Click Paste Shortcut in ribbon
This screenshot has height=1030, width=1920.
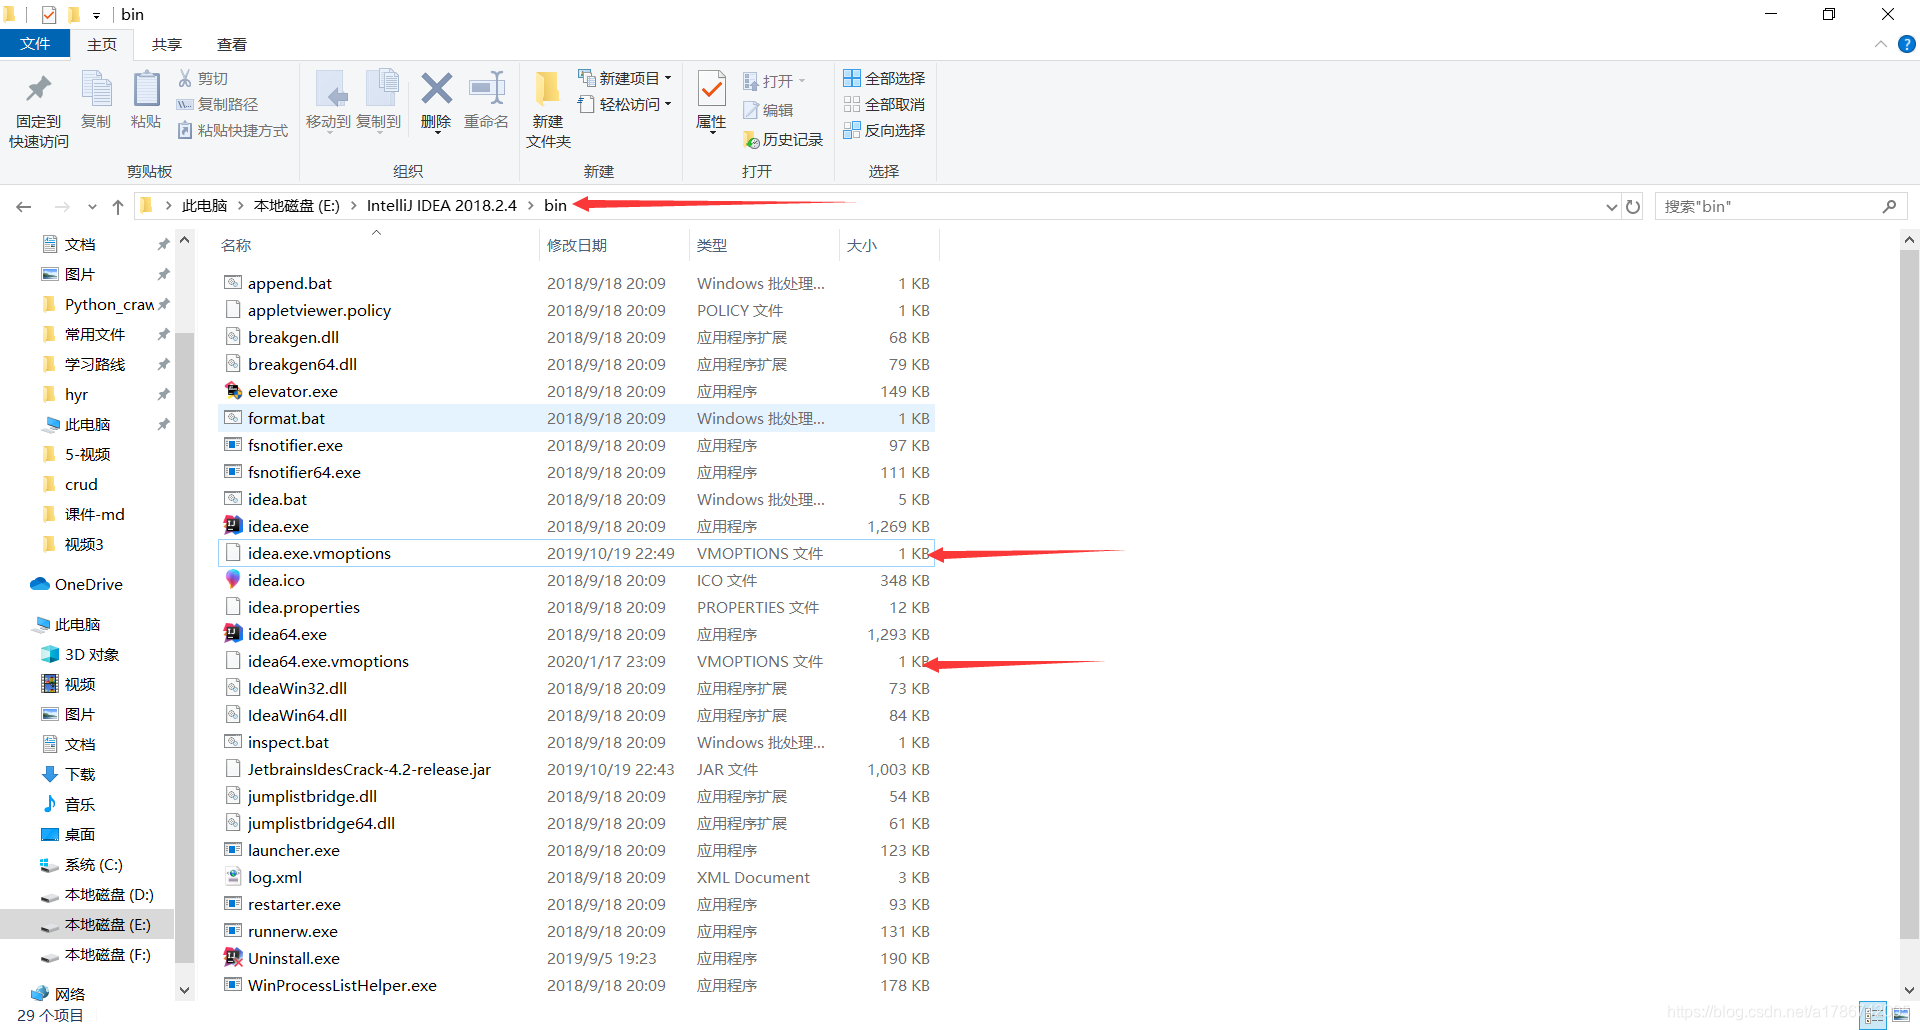click(x=232, y=130)
